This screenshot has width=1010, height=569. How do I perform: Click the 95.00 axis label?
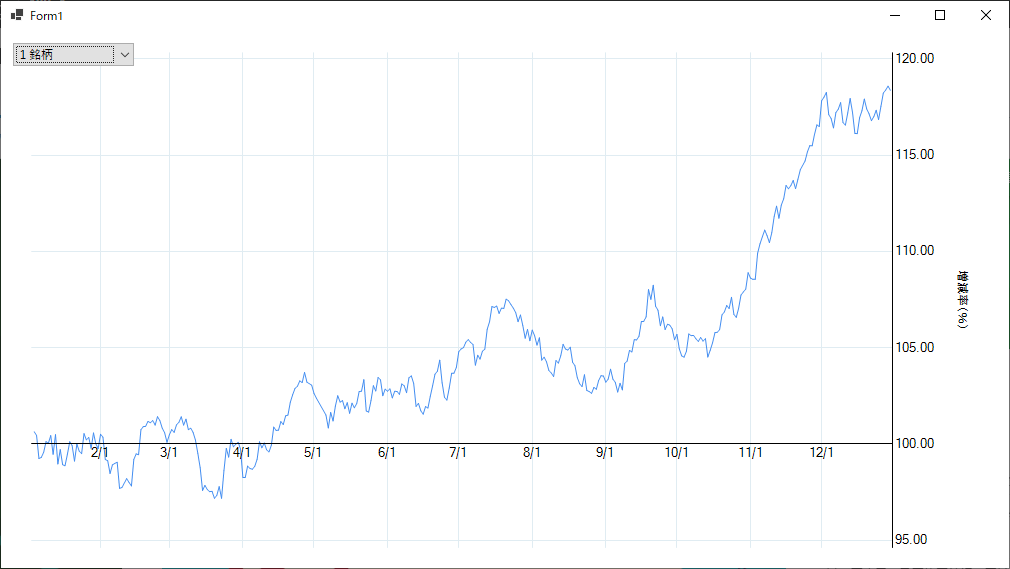[911, 539]
